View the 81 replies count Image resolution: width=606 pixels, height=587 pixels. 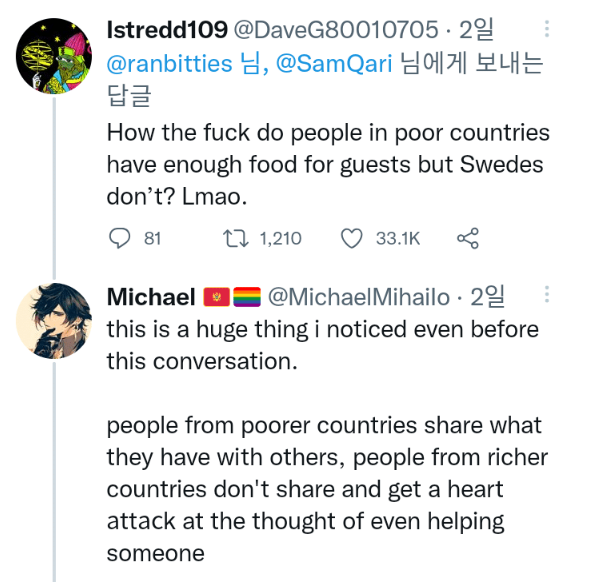(152, 238)
